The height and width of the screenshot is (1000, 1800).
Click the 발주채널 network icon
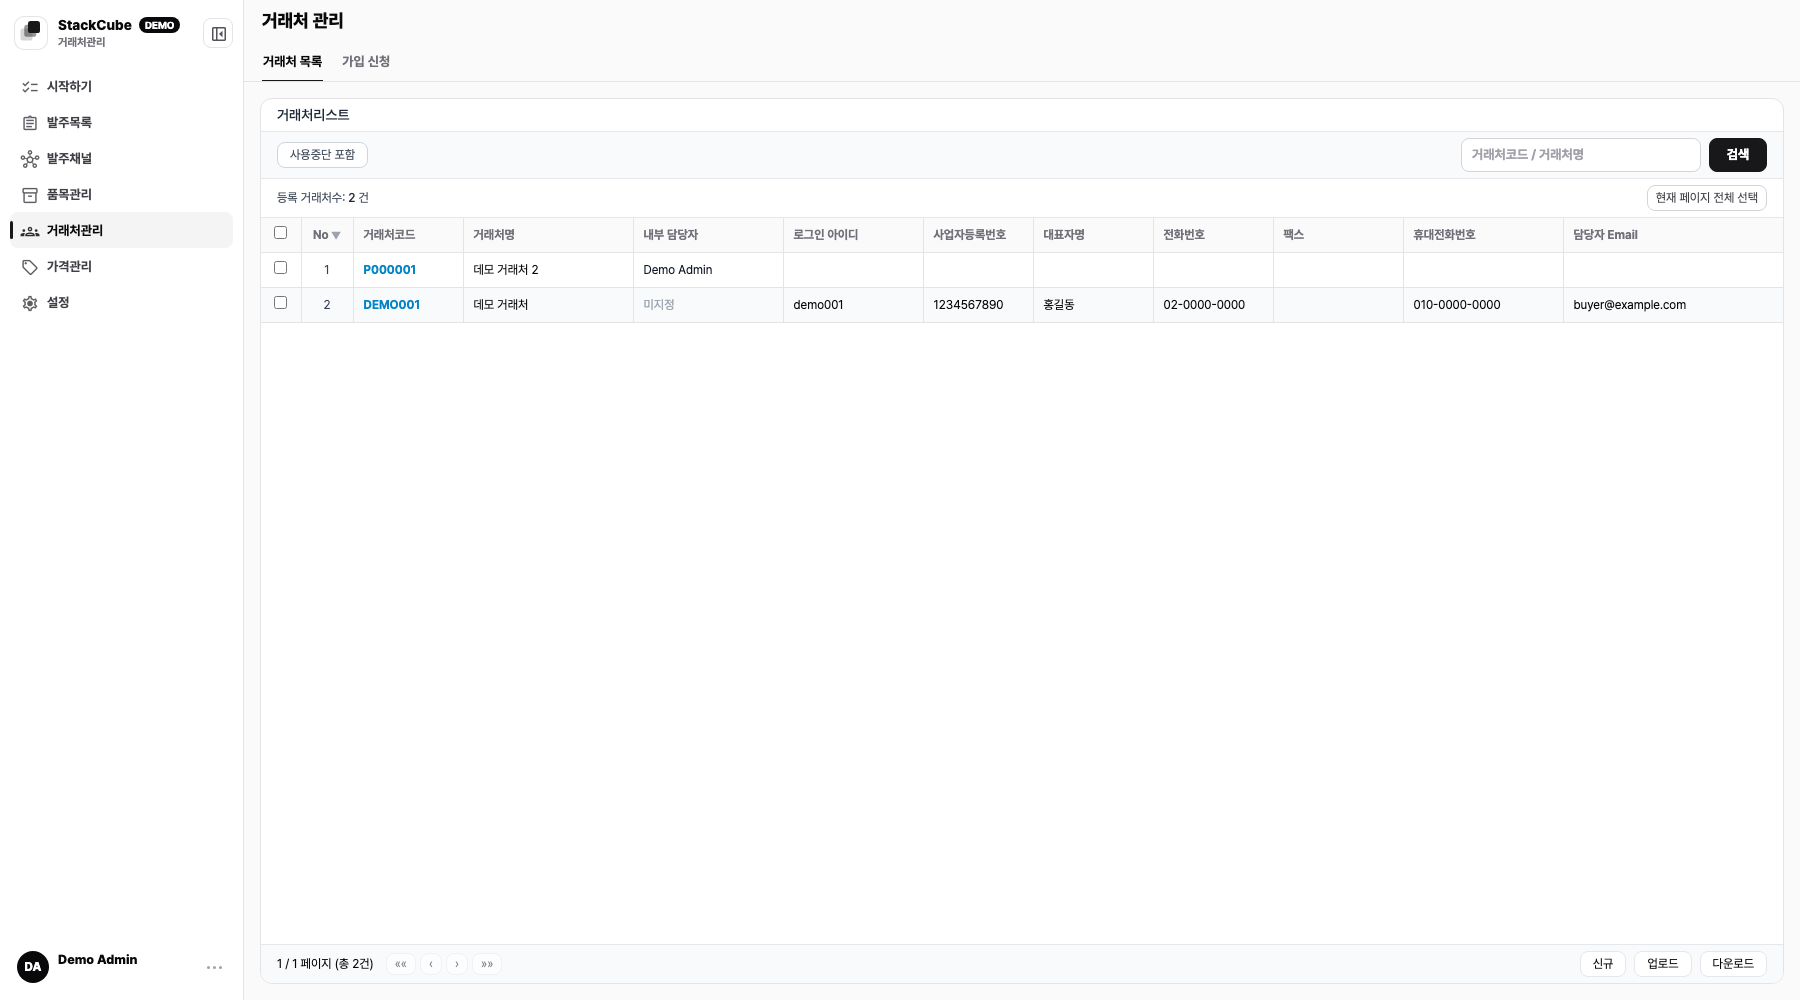tap(30, 159)
